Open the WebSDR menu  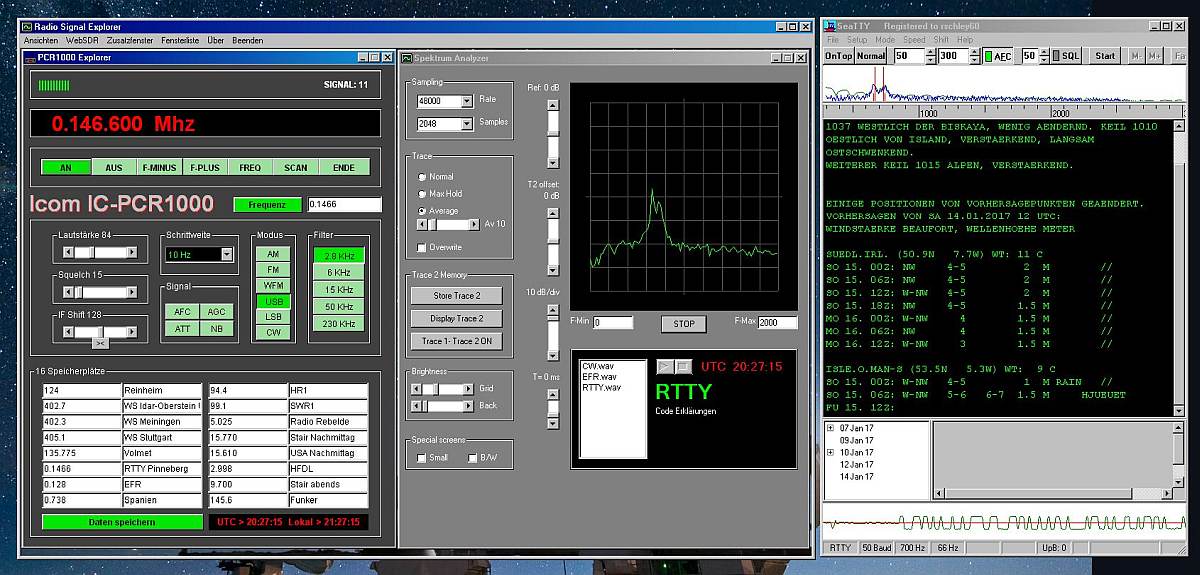coord(80,41)
